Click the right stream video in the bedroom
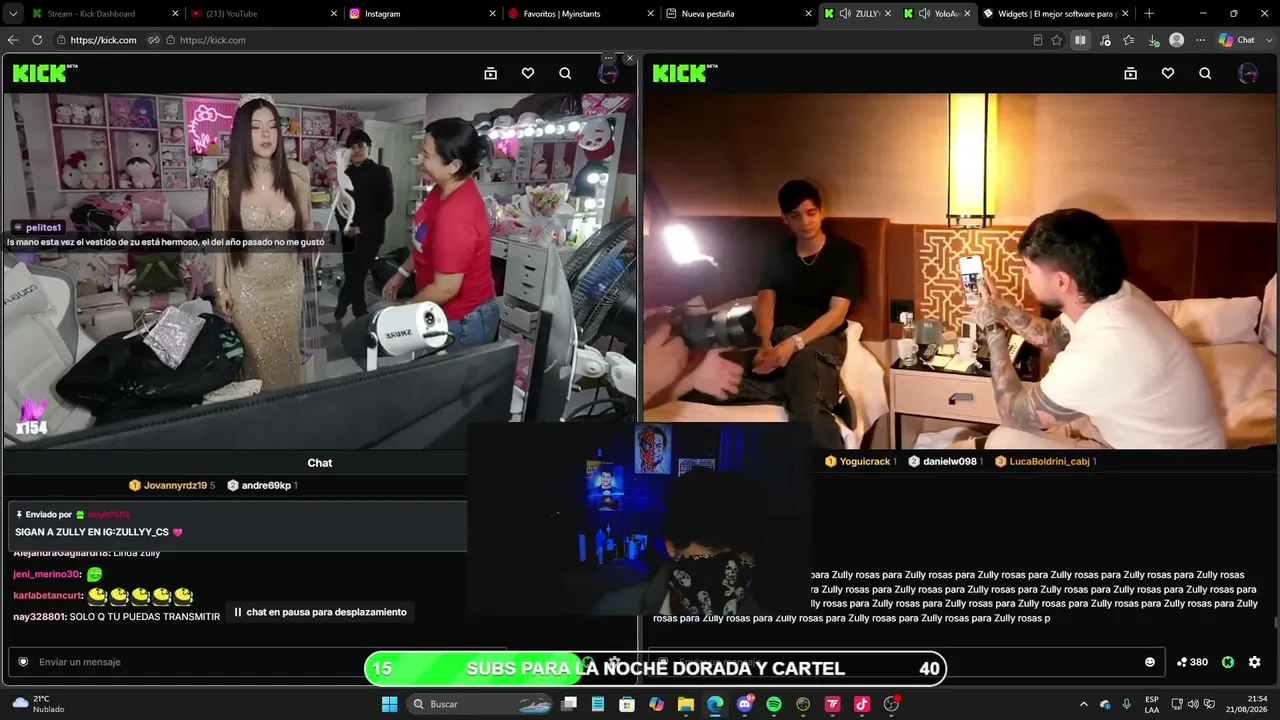This screenshot has height=720, width=1280. coord(960,271)
